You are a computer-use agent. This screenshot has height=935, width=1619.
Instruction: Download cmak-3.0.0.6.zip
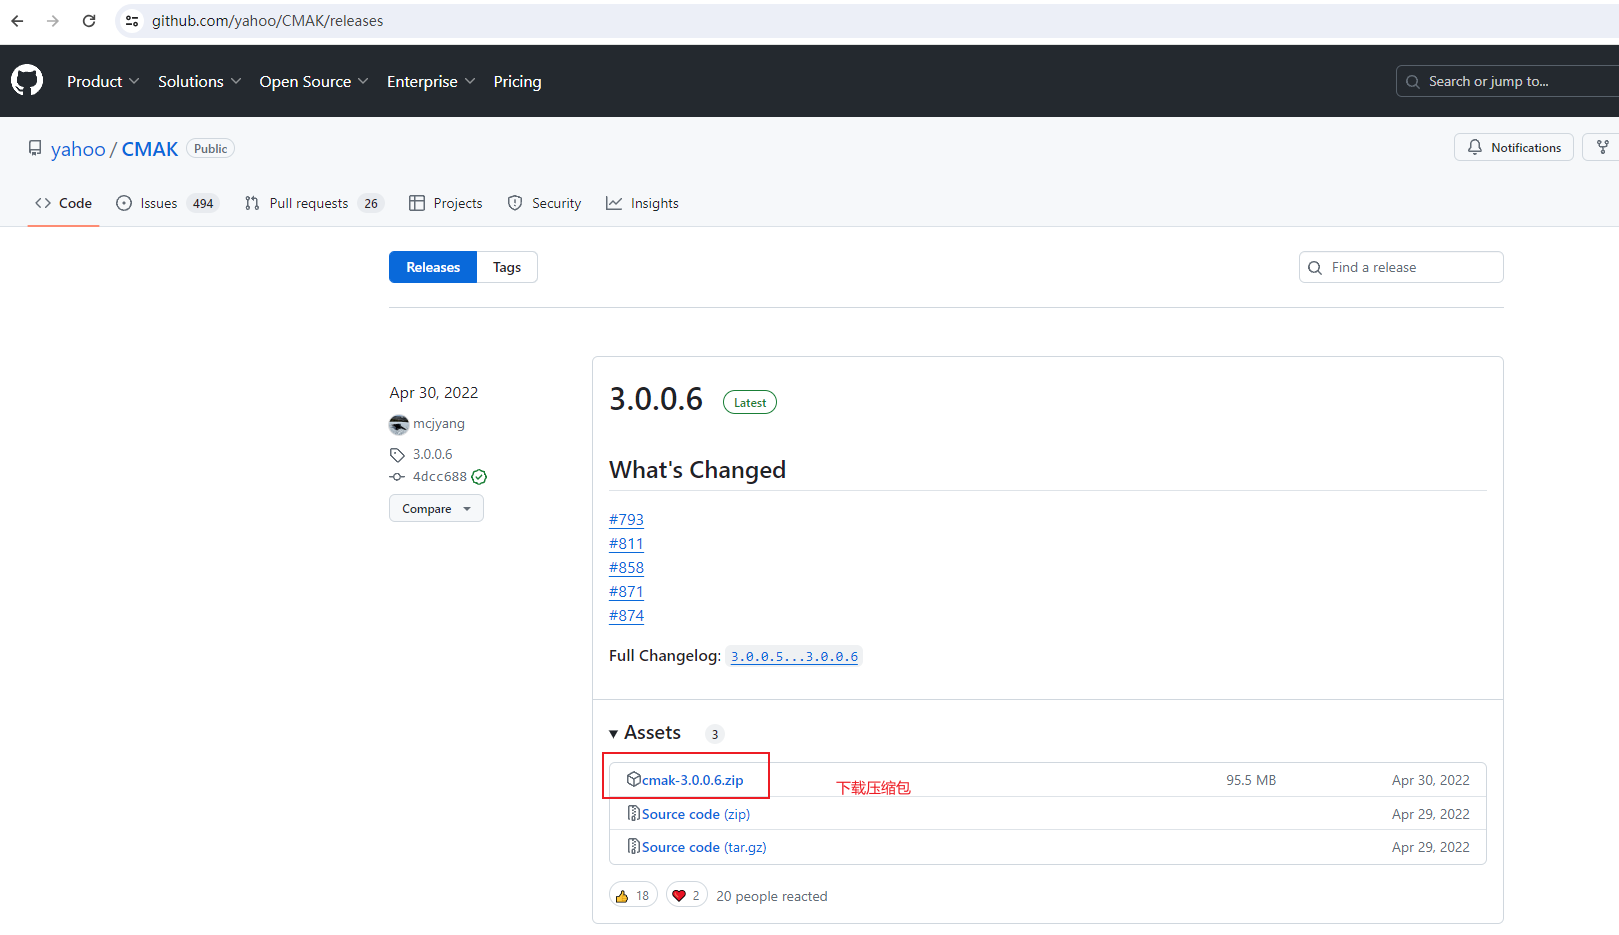click(x=692, y=780)
